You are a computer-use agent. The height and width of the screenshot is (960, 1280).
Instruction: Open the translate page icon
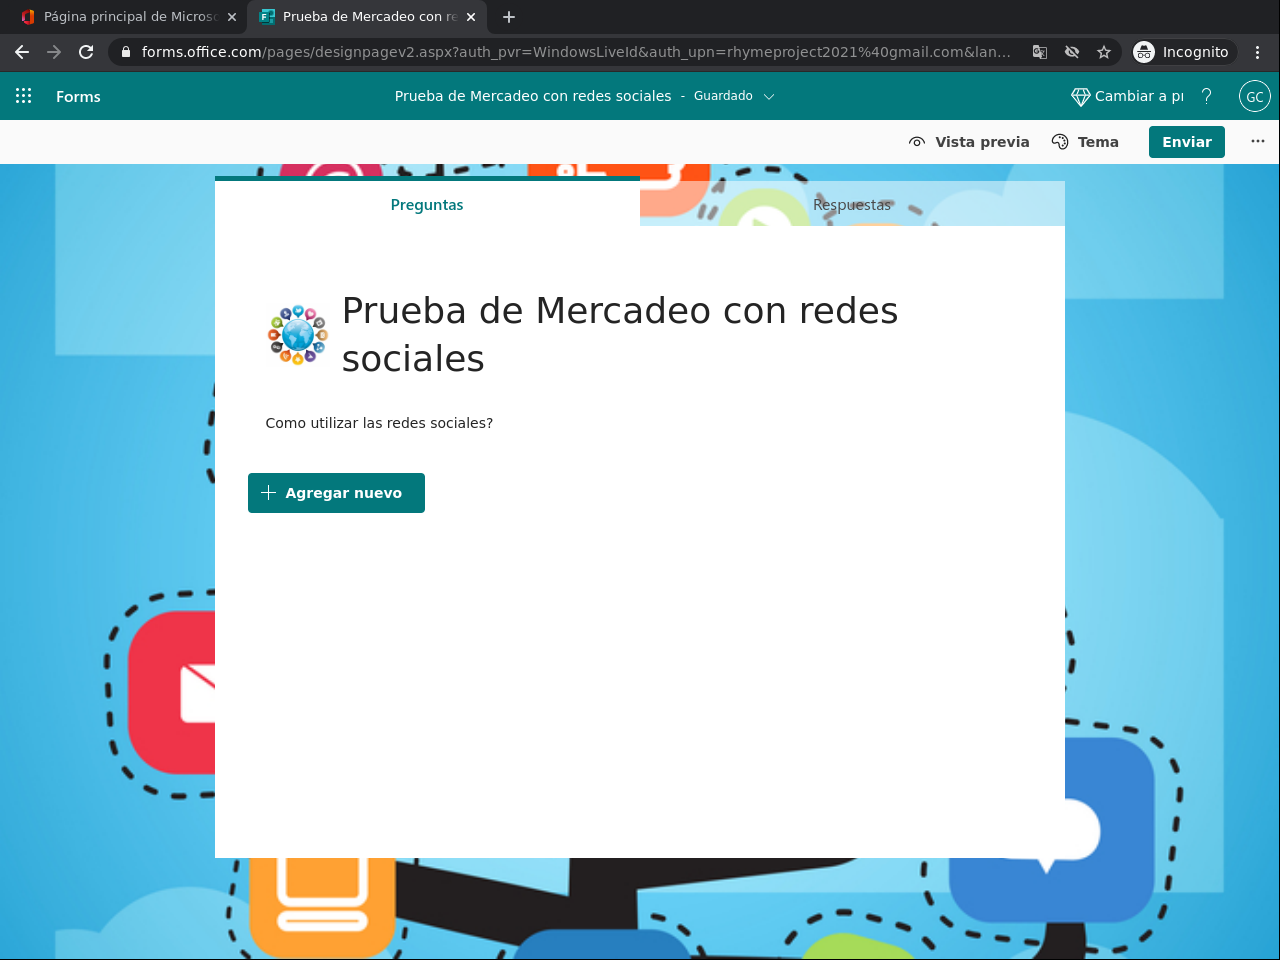coord(1040,52)
